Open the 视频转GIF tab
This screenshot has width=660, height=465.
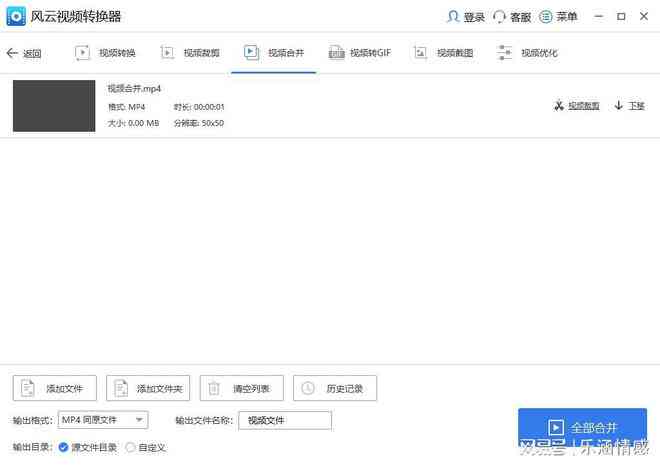point(359,53)
